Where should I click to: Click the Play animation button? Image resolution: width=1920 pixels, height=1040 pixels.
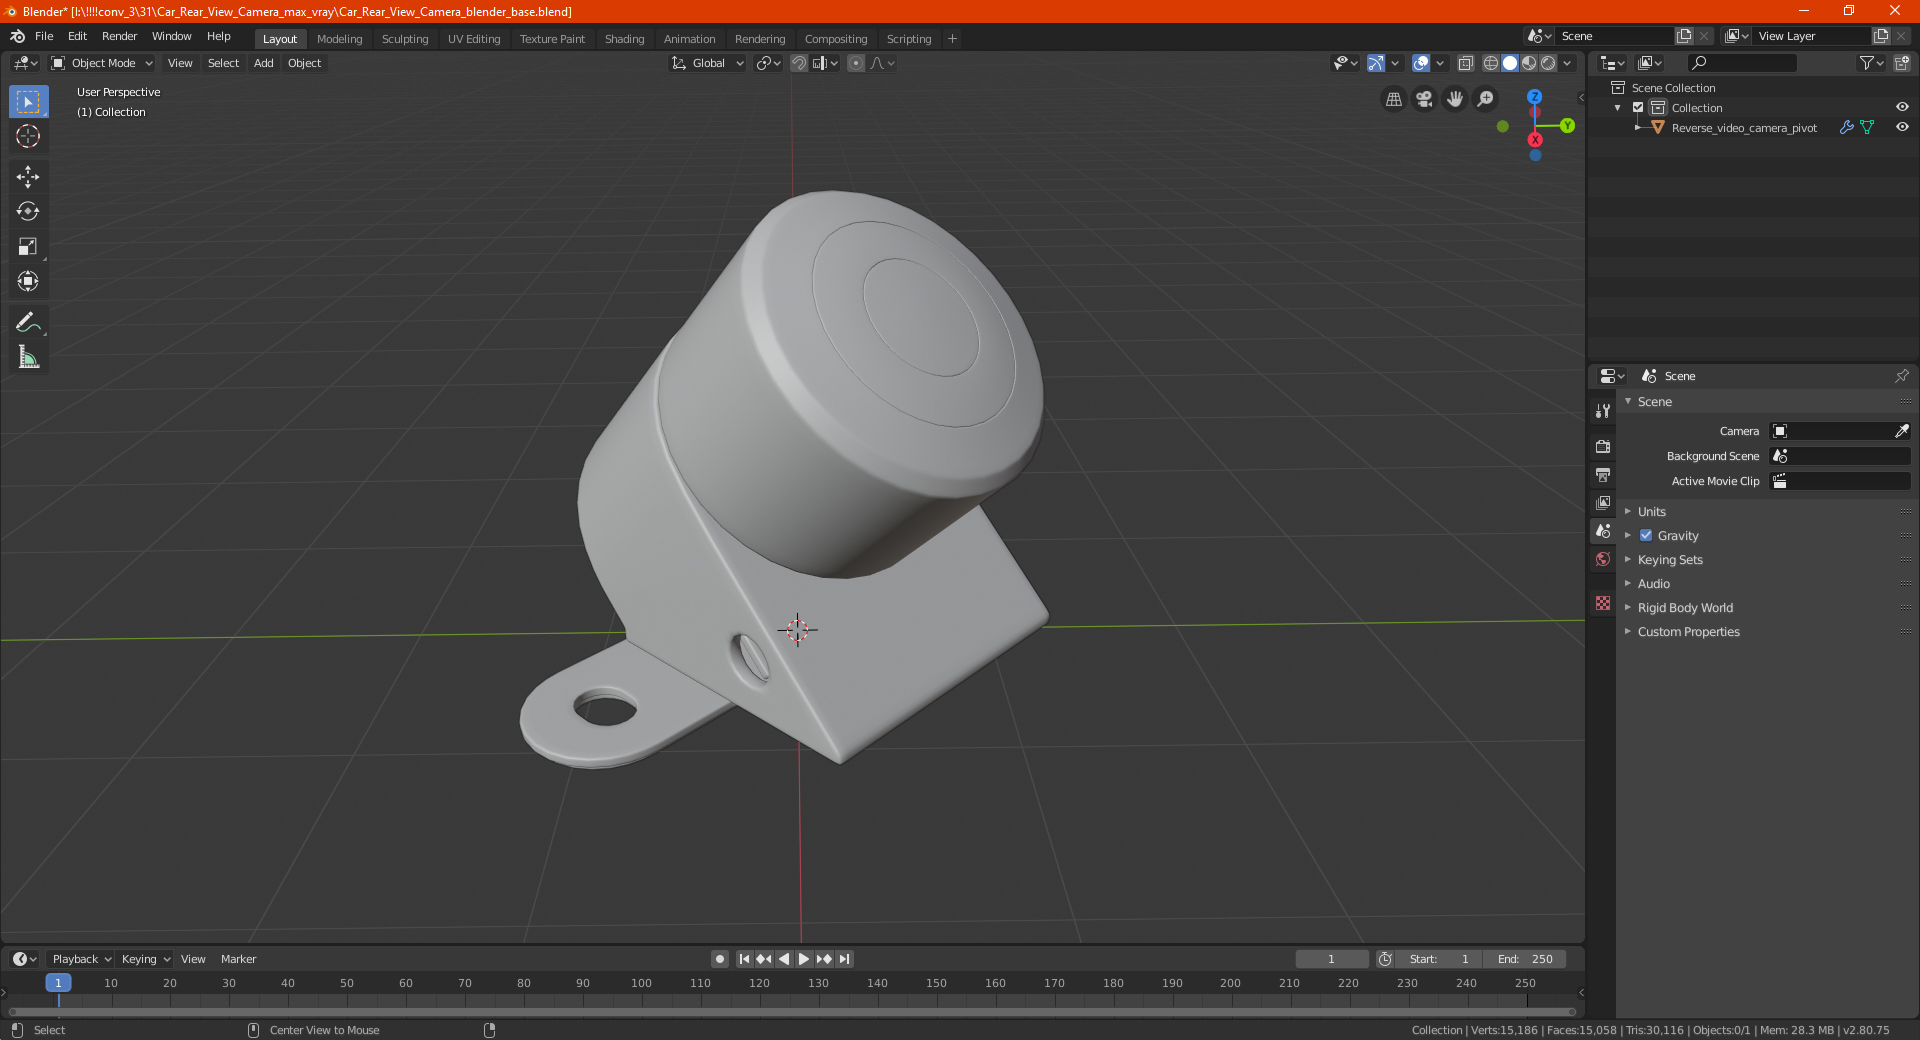click(x=804, y=959)
